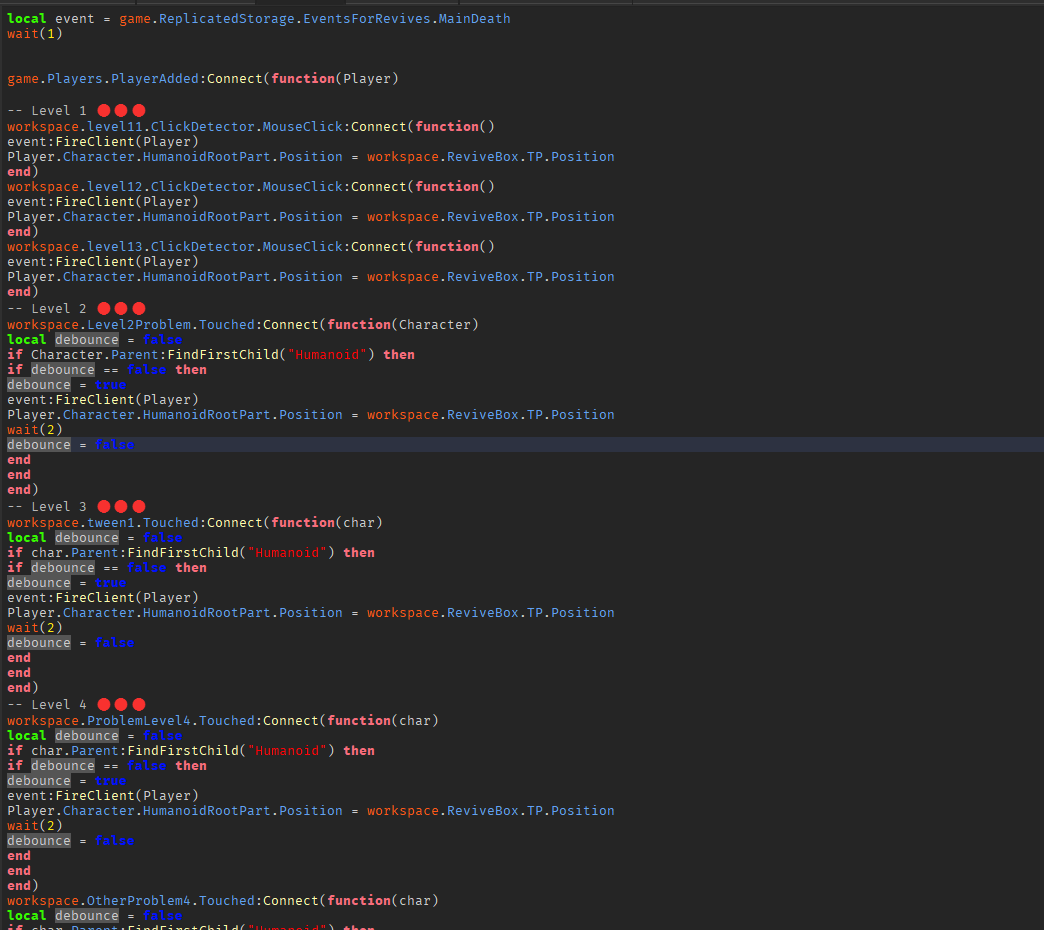Screen dimensions: 1044x930
Task: Select the highlighted debounce variable under Level 2
Action: pyautogui.click(x=86, y=339)
